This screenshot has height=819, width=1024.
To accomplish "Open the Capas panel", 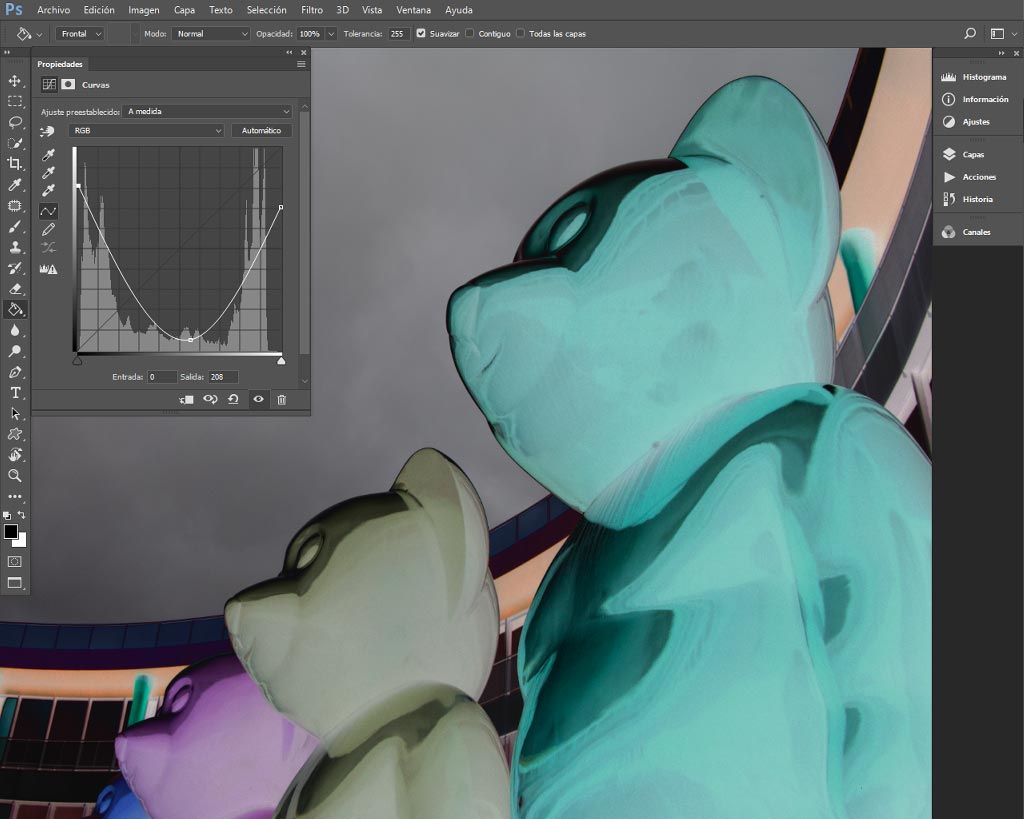I will (x=964, y=154).
